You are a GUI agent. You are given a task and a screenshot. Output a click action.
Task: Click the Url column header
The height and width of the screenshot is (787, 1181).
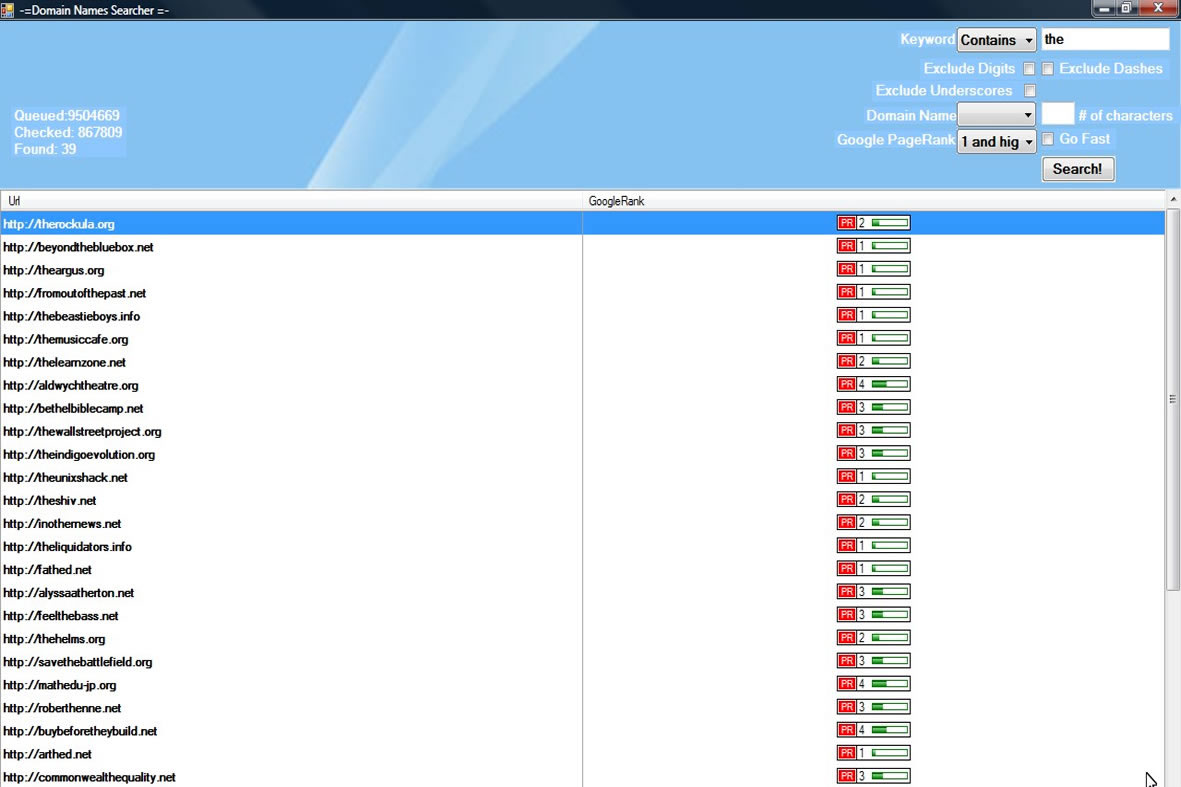tap(291, 201)
